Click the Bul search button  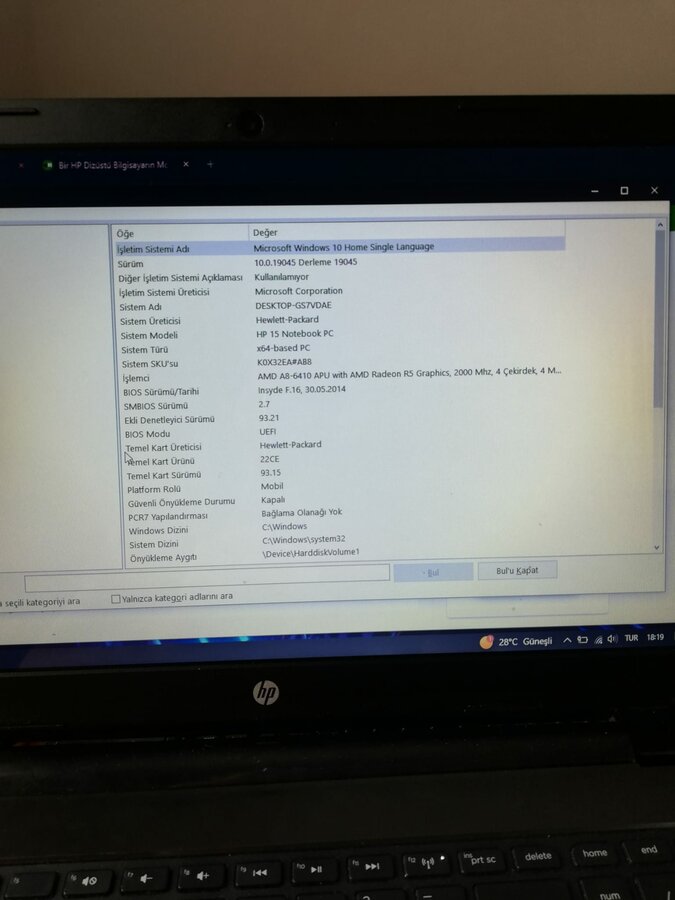pyautogui.click(x=433, y=572)
